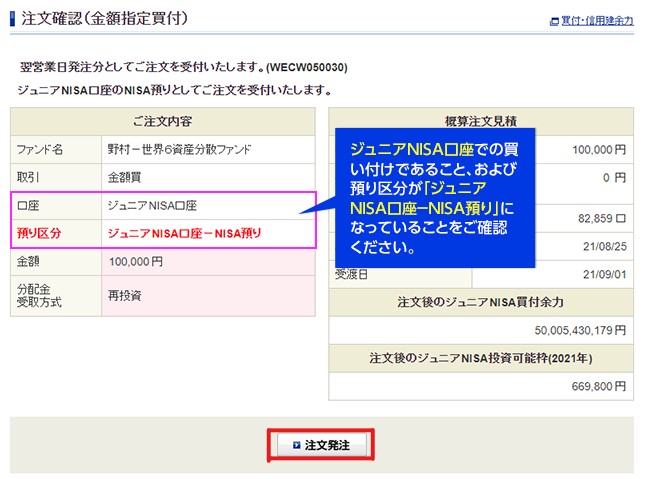Click the 金額 row label
This screenshot has height=479, width=652.
tap(28, 262)
